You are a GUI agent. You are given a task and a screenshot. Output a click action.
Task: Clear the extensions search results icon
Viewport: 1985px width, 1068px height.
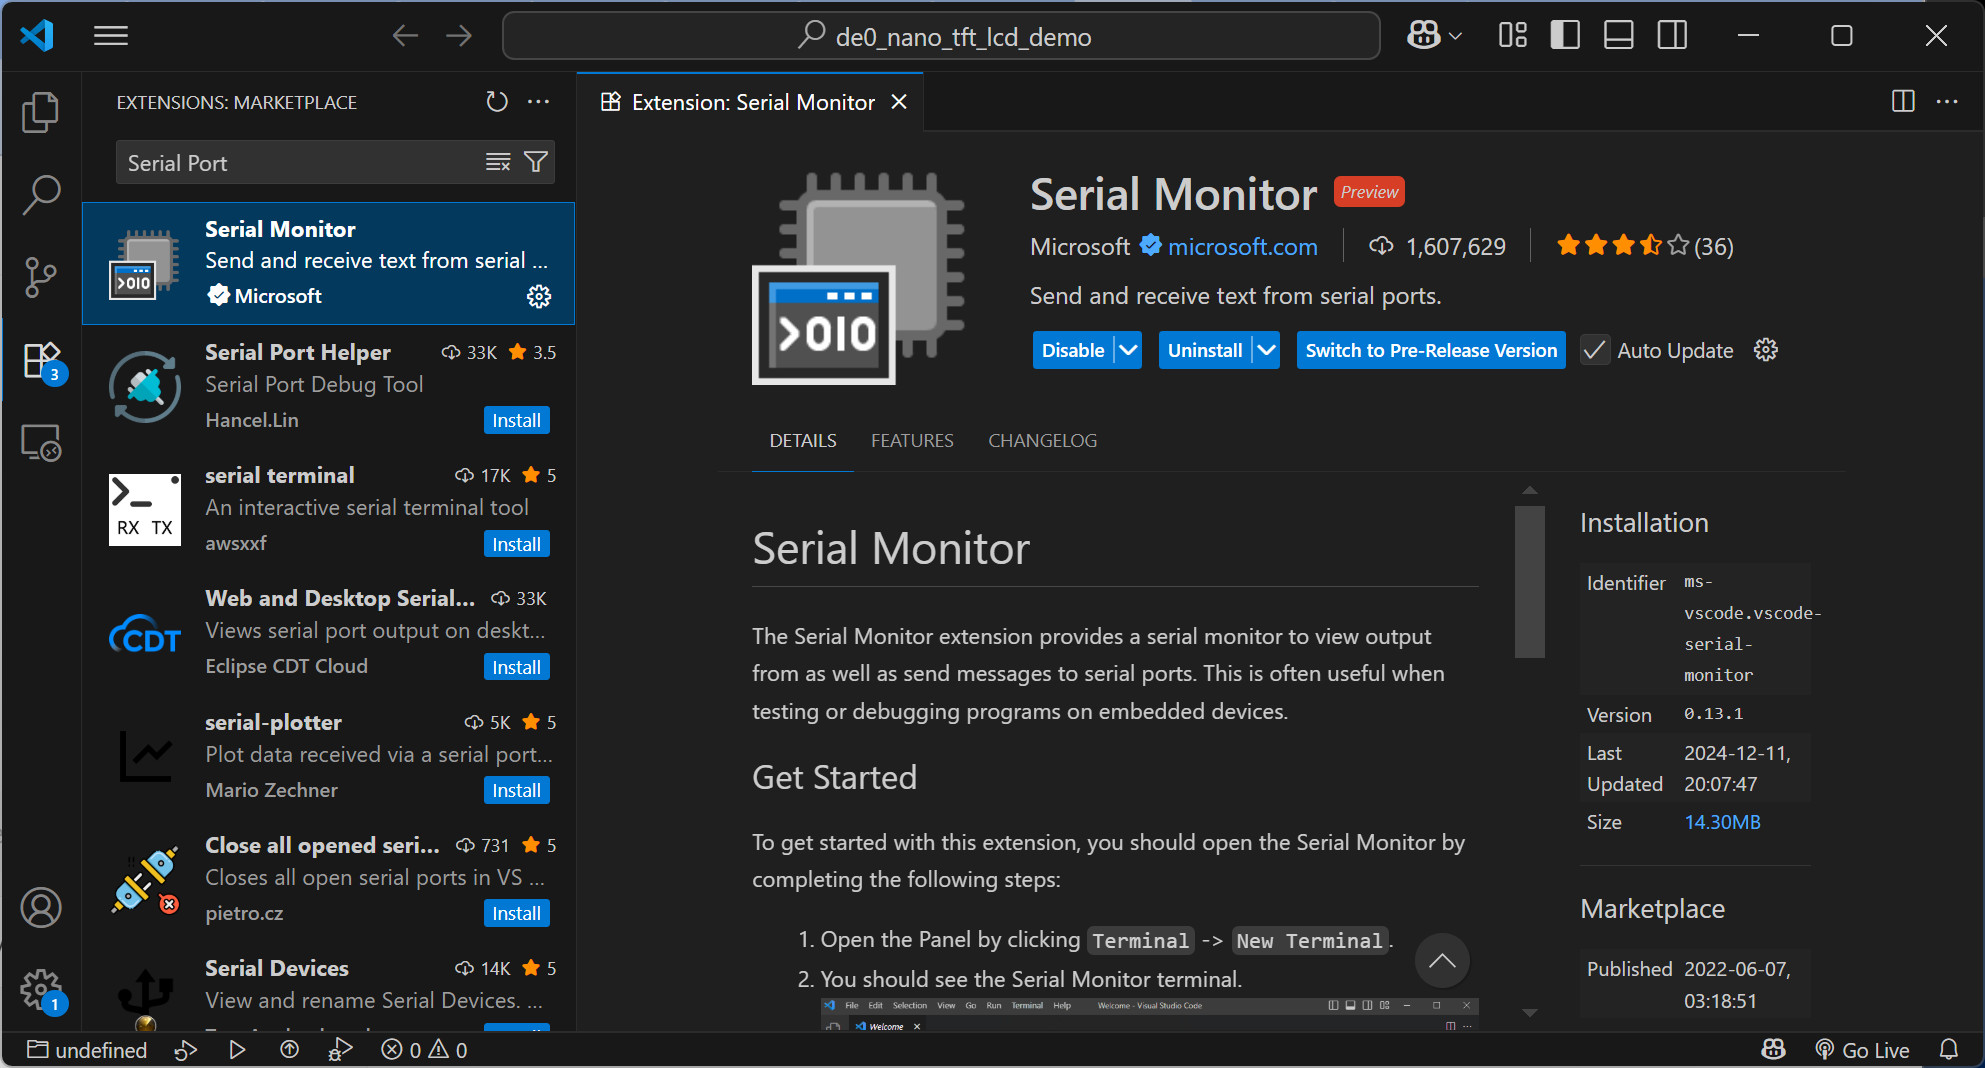[x=498, y=162]
